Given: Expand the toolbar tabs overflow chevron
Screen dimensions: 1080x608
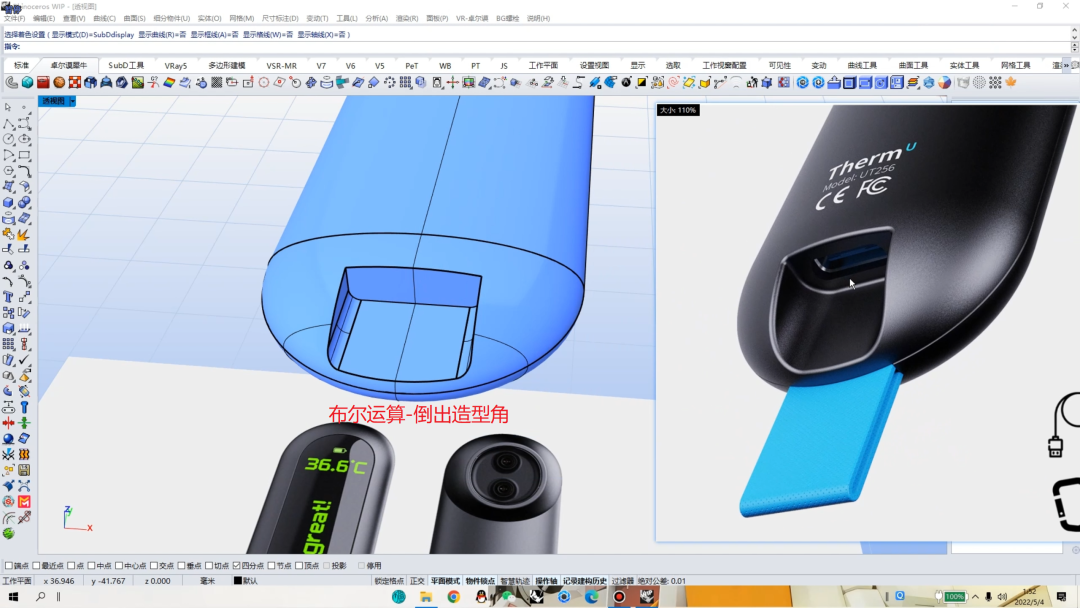Looking at the screenshot, I should coord(1066,66).
